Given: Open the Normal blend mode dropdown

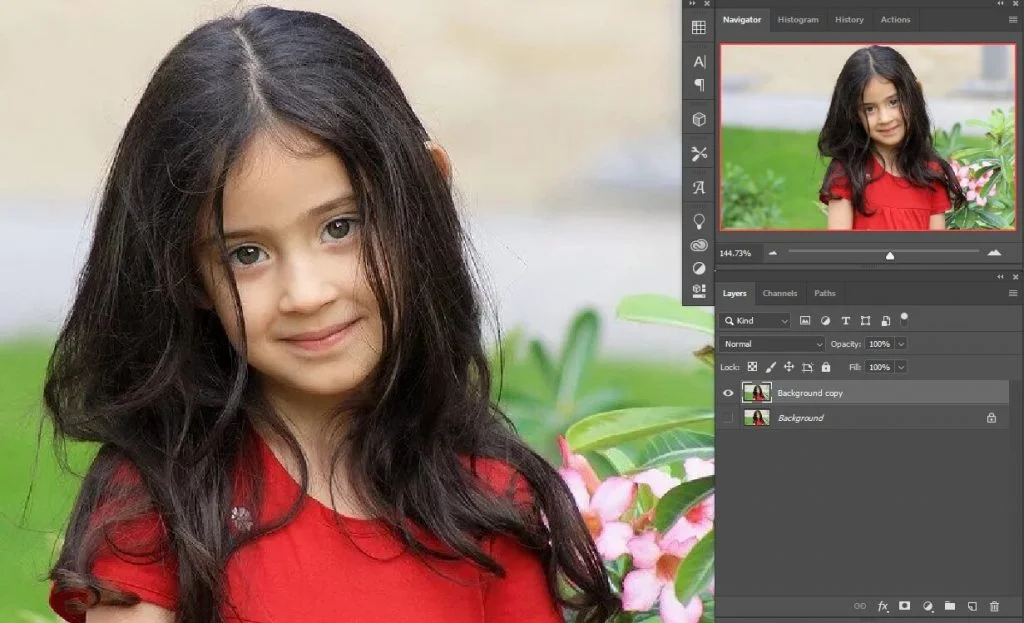Looking at the screenshot, I should point(772,343).
